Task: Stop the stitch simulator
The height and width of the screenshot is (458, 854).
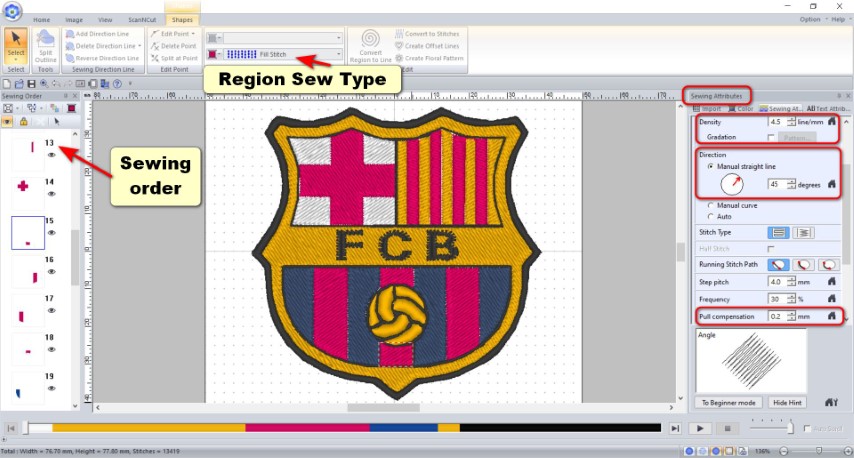Action: [x=727, y=429]
